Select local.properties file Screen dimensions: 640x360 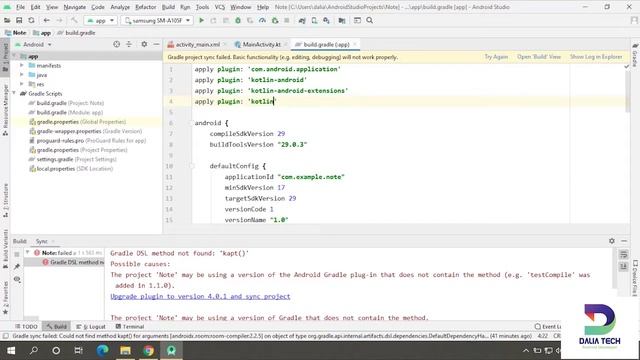71,169
